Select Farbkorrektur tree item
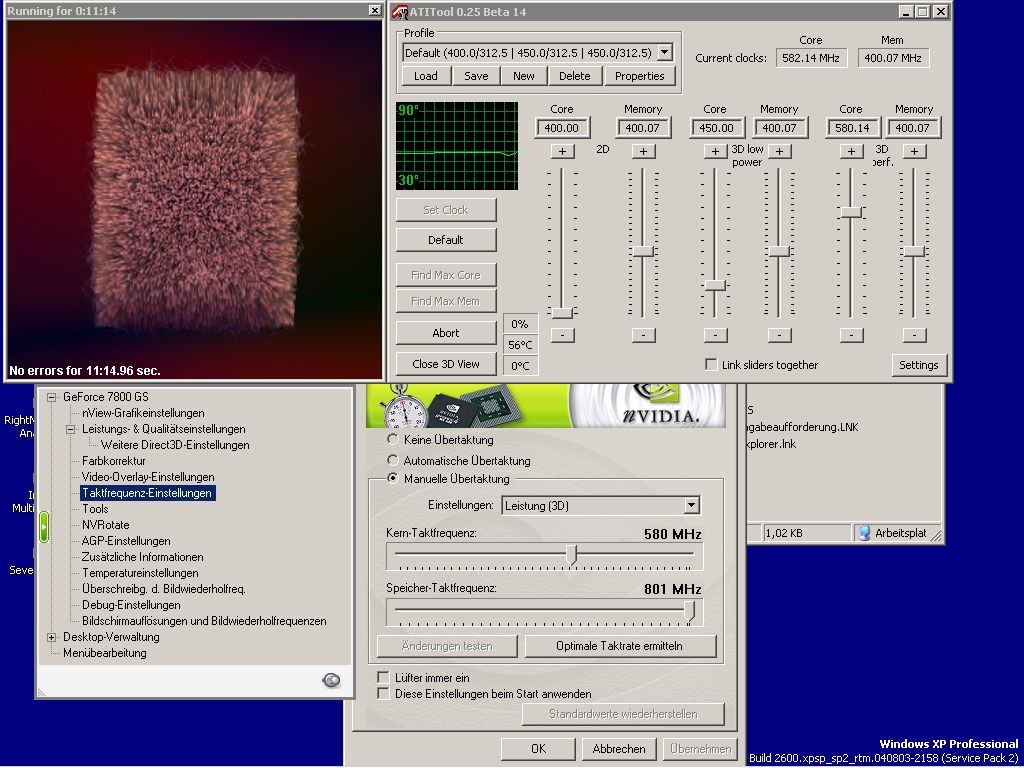 click(114, 461)
